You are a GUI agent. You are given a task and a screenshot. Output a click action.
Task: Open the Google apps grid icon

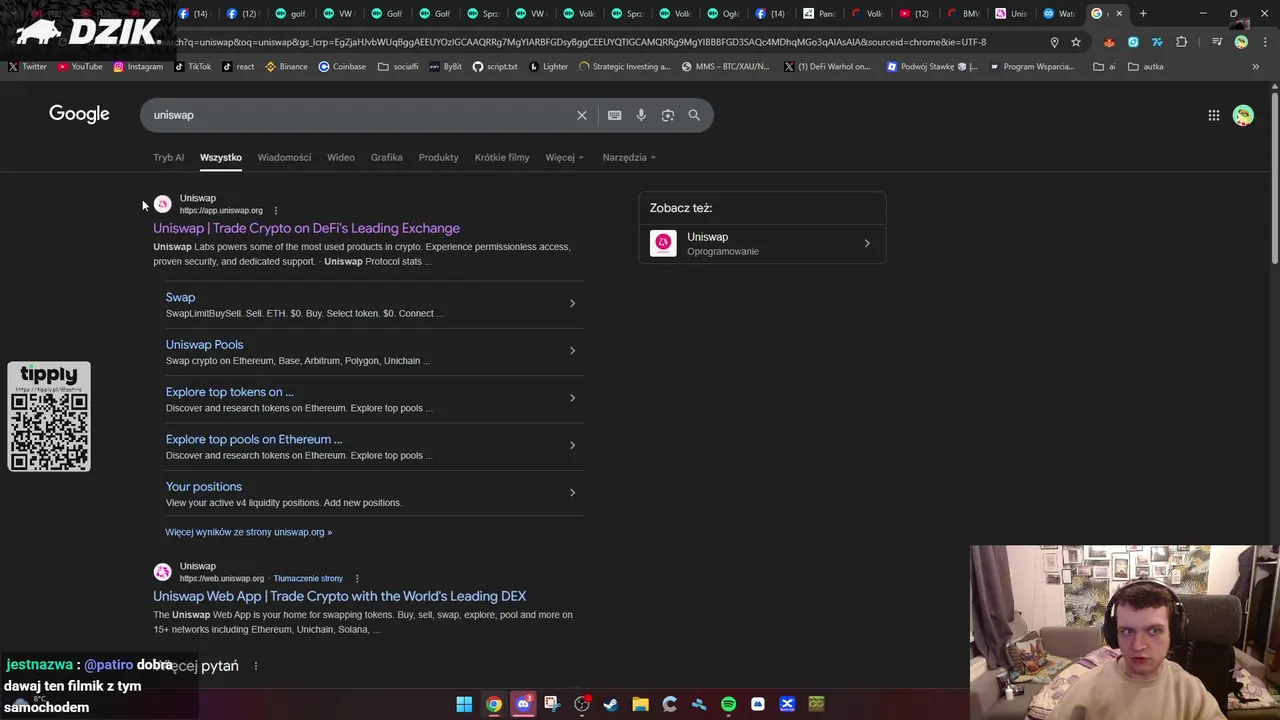[1214, 115]
